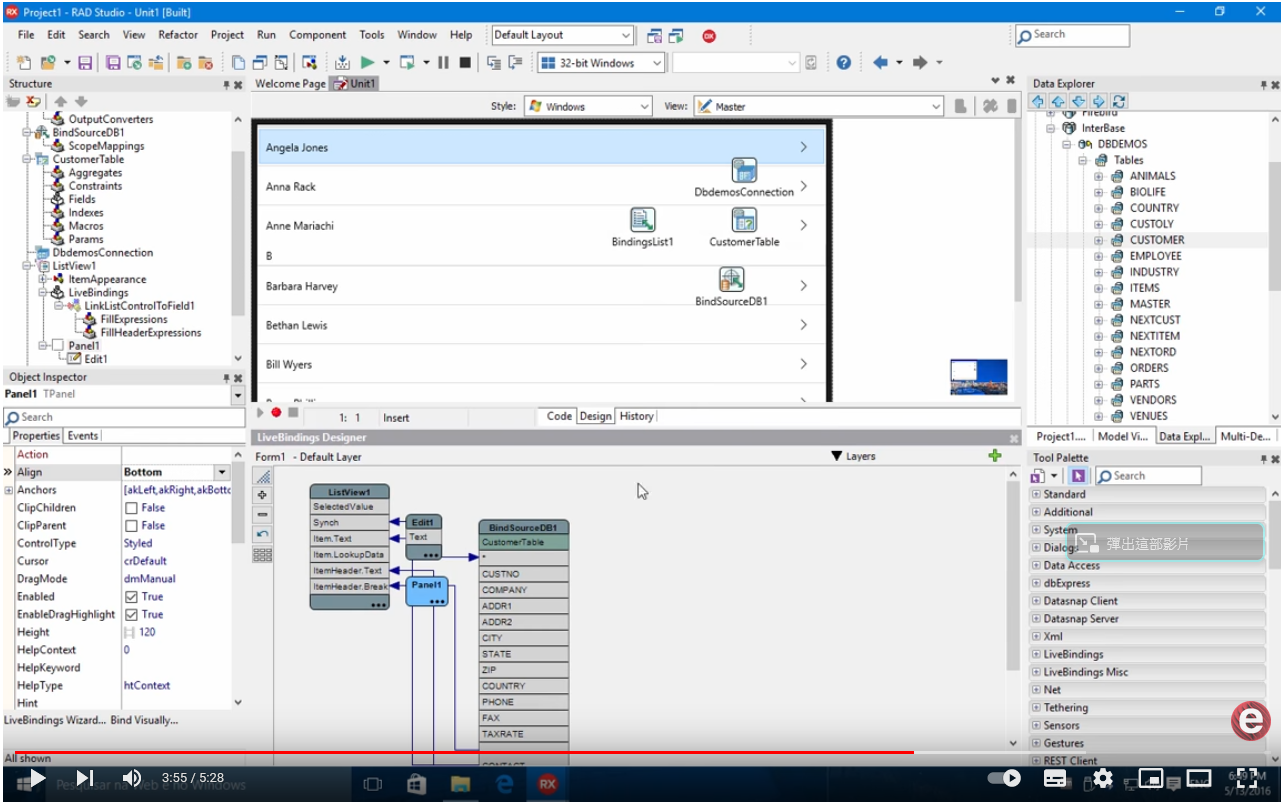1281x804 pixels.
Task: Click the YouTube settings gear icon
Action: [1103, 778]
